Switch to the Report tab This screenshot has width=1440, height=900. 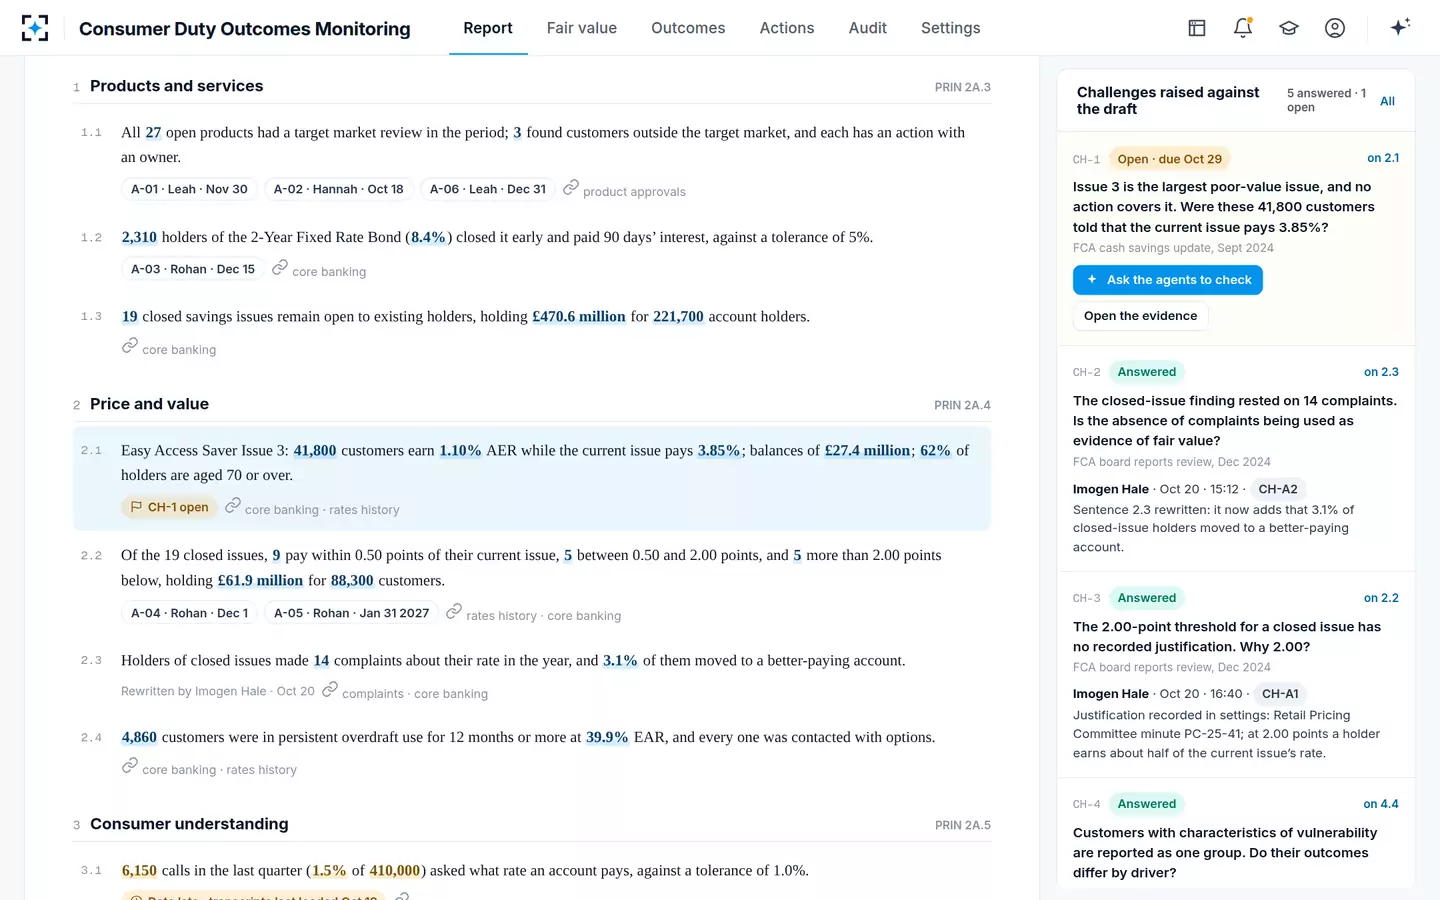coord(488,28)
